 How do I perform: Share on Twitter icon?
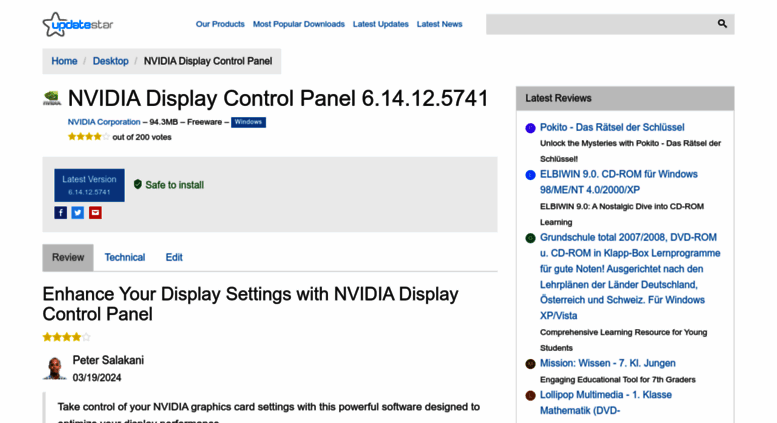[78, 212]
